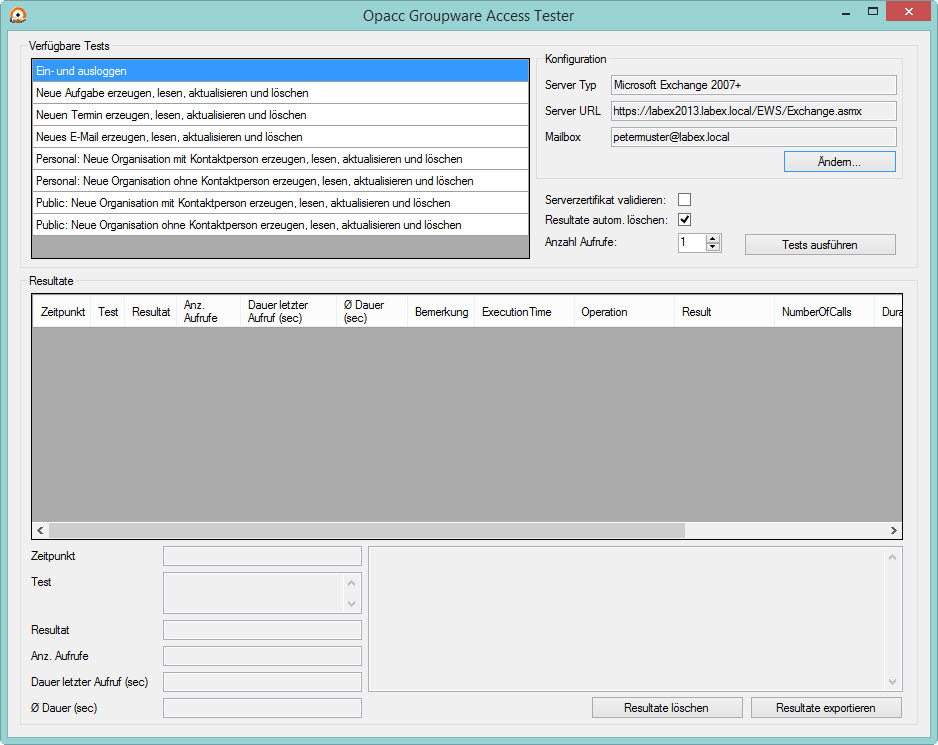Click the results grid right scroll arrow
The width and height of the screenshot is (938, 745).
click(893, 530)
